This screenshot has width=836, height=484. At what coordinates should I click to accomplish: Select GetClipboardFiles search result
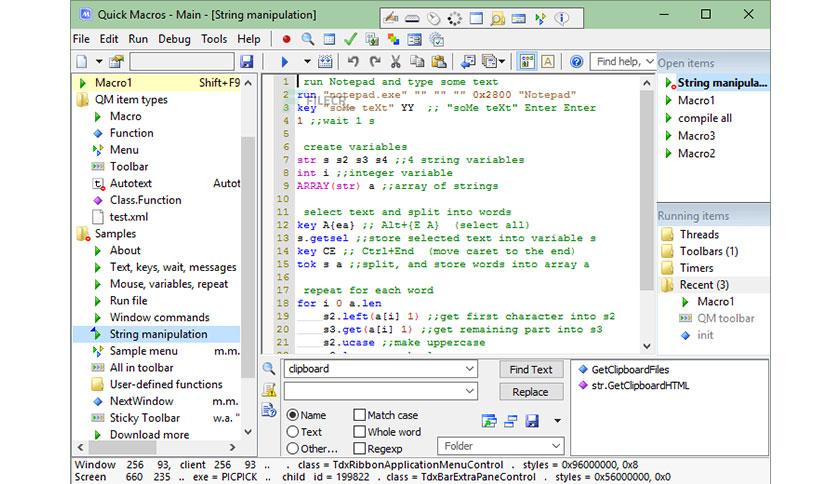pyautogui.click(x=630, y=369)
